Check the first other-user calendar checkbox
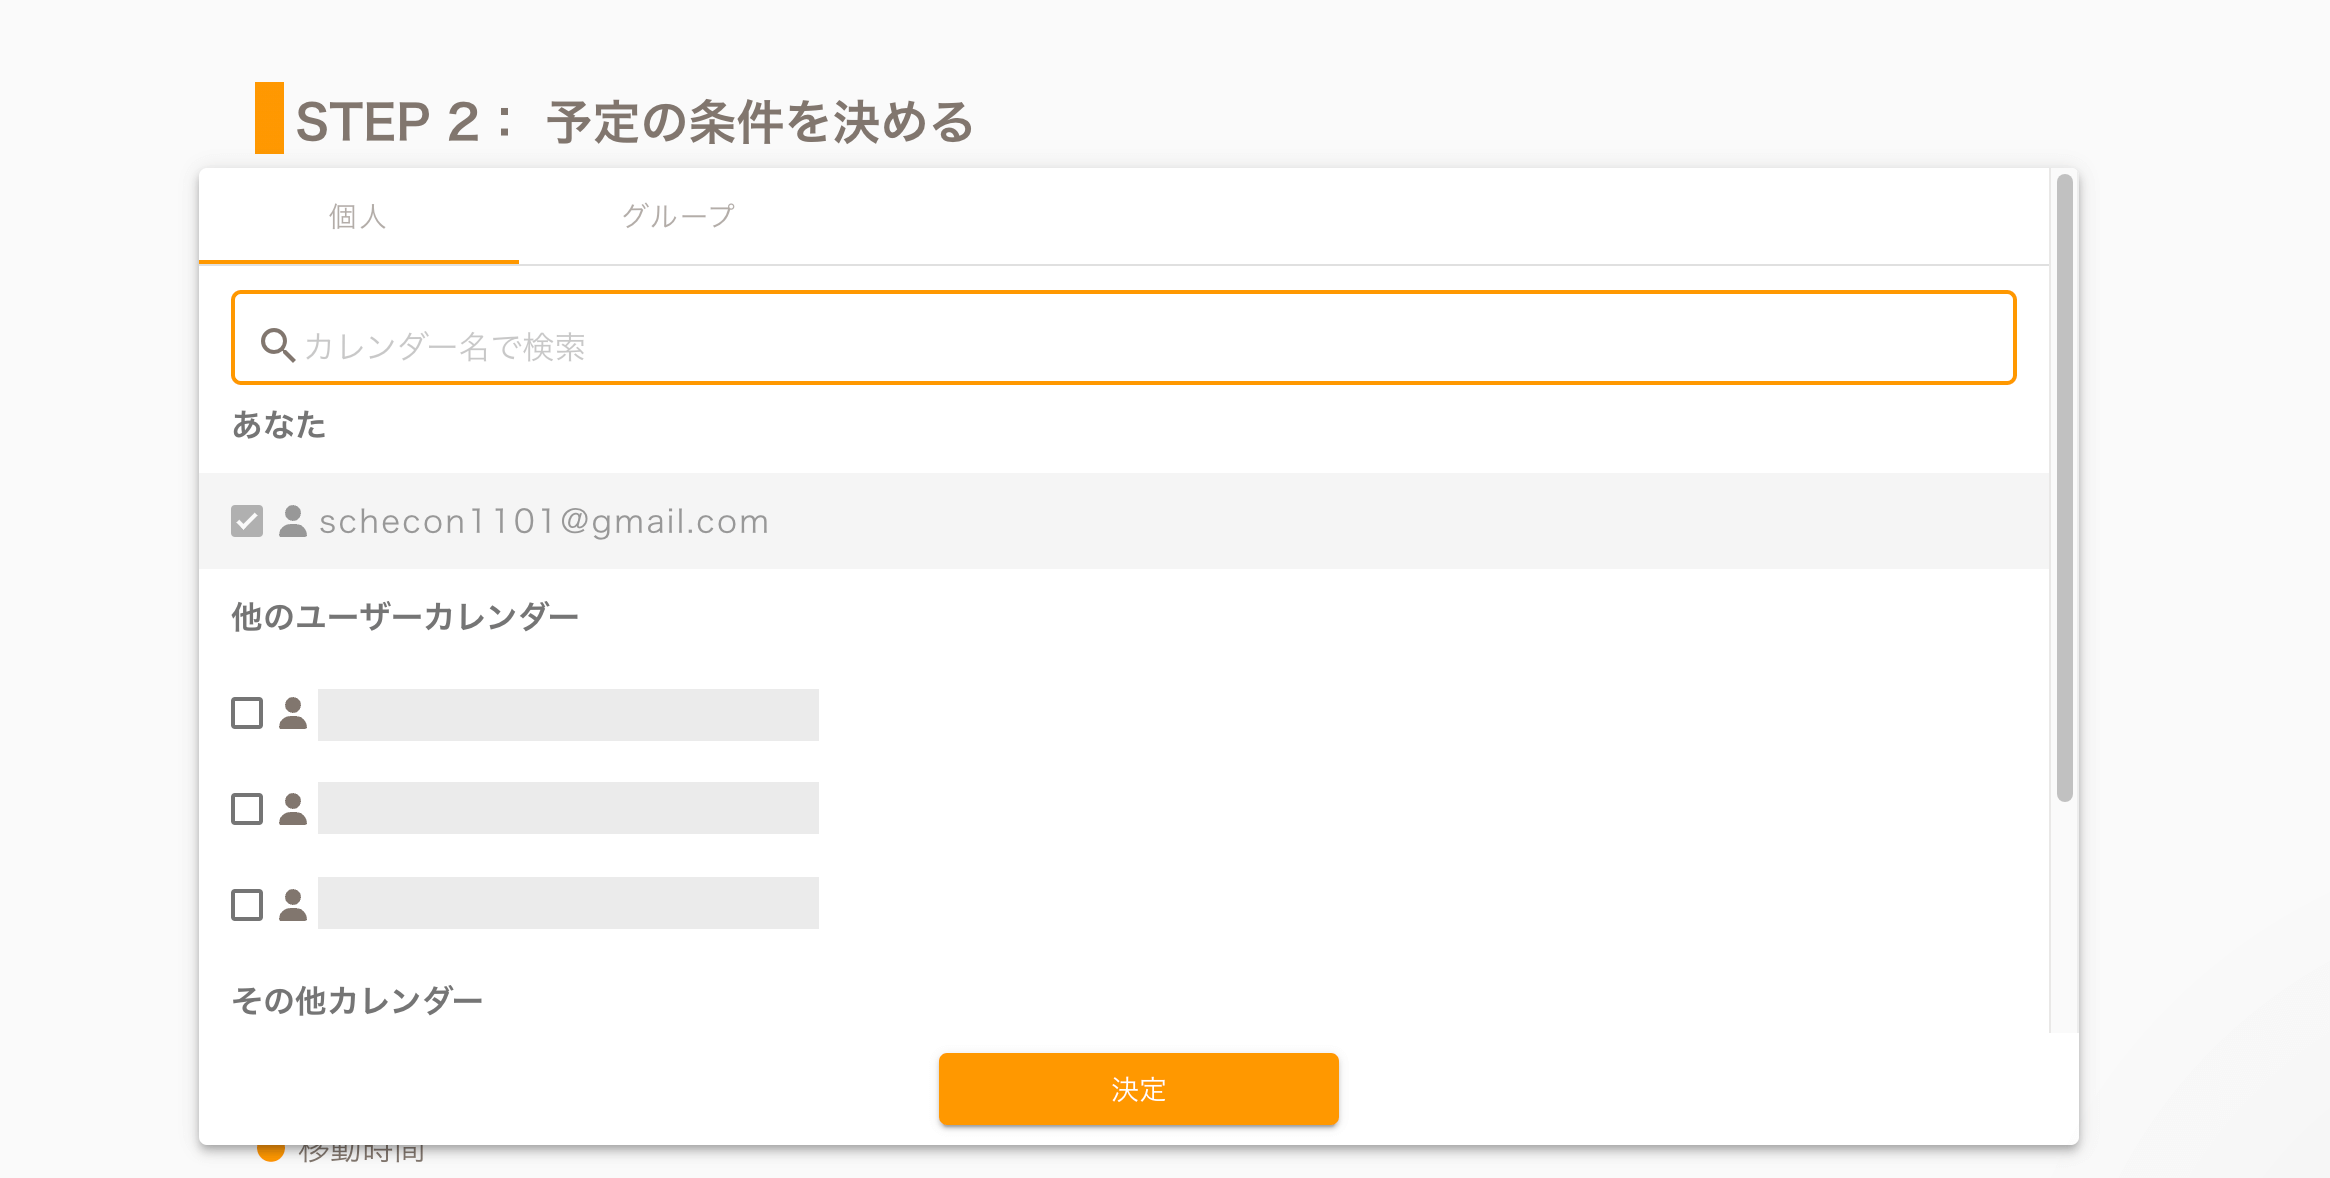This screenshot has height=1178, width=2330. click(x=247, y=713)
